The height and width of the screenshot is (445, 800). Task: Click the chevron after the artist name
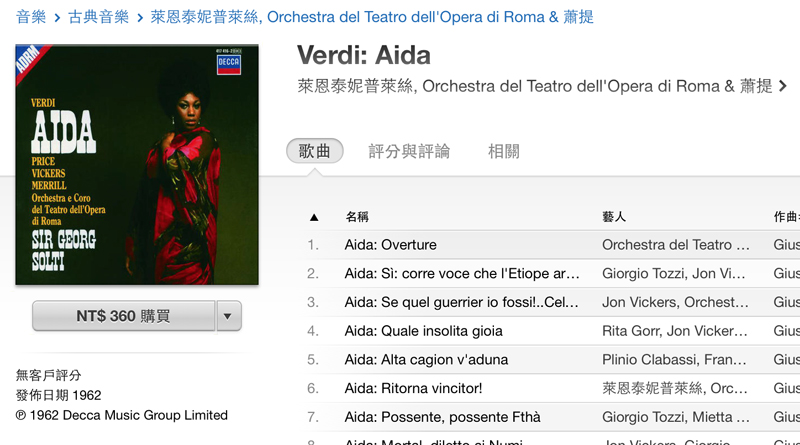[x=783, y=86]
